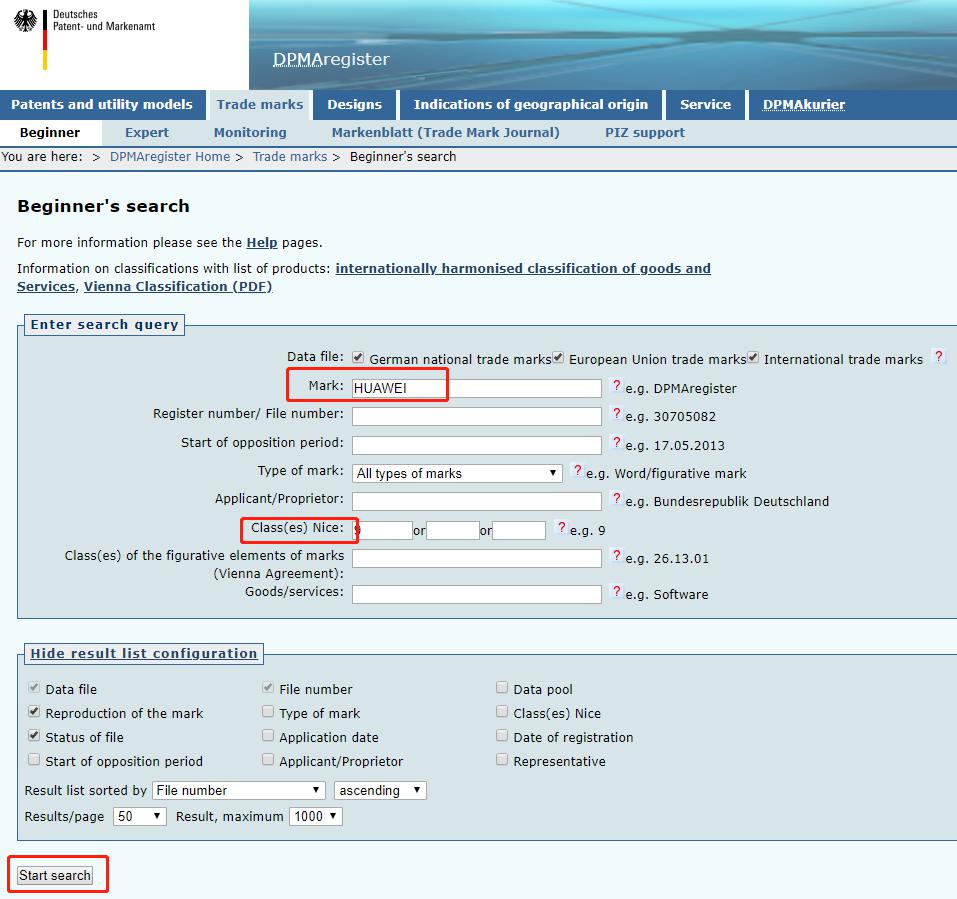This screenshot has height=899, width=957.
Task: Click the Start of opposition period input
Action: [x=477, y=445]
